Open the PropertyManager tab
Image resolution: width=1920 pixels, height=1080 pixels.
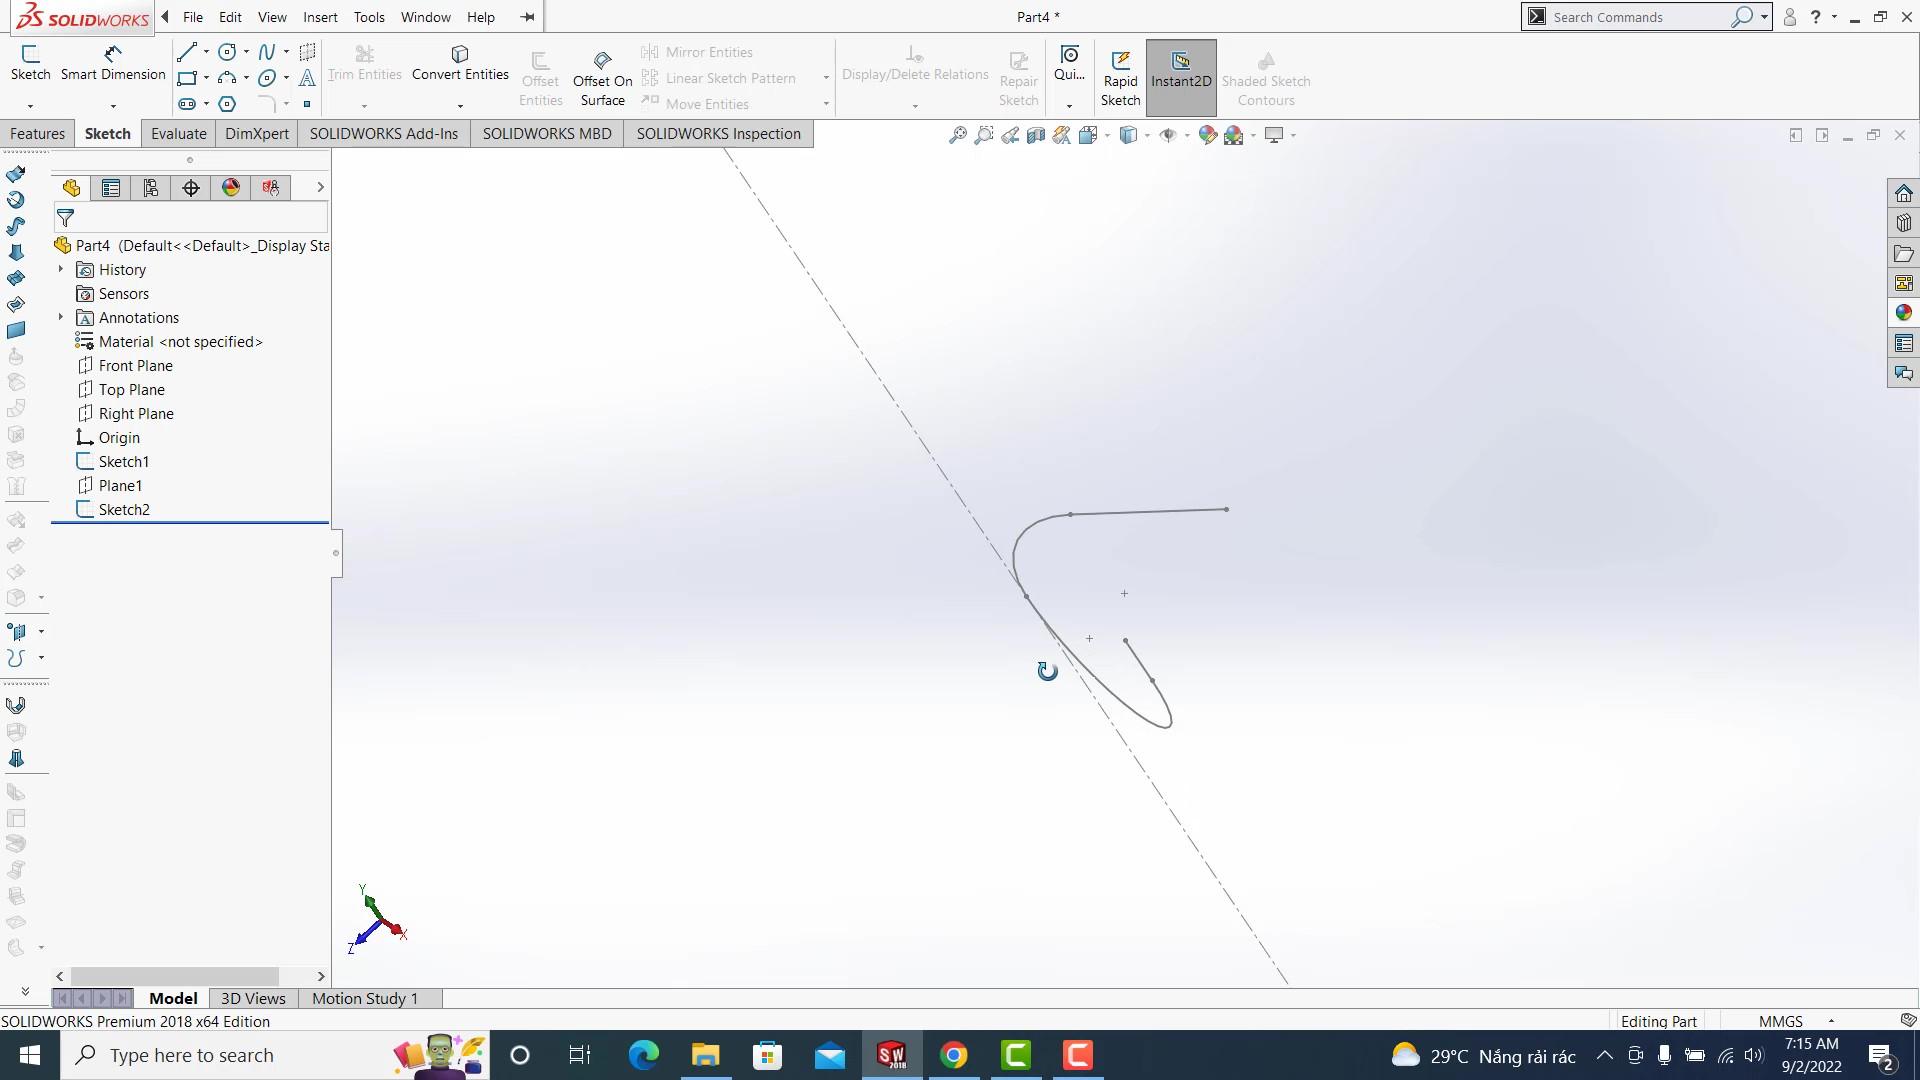(x=111, y=188)
